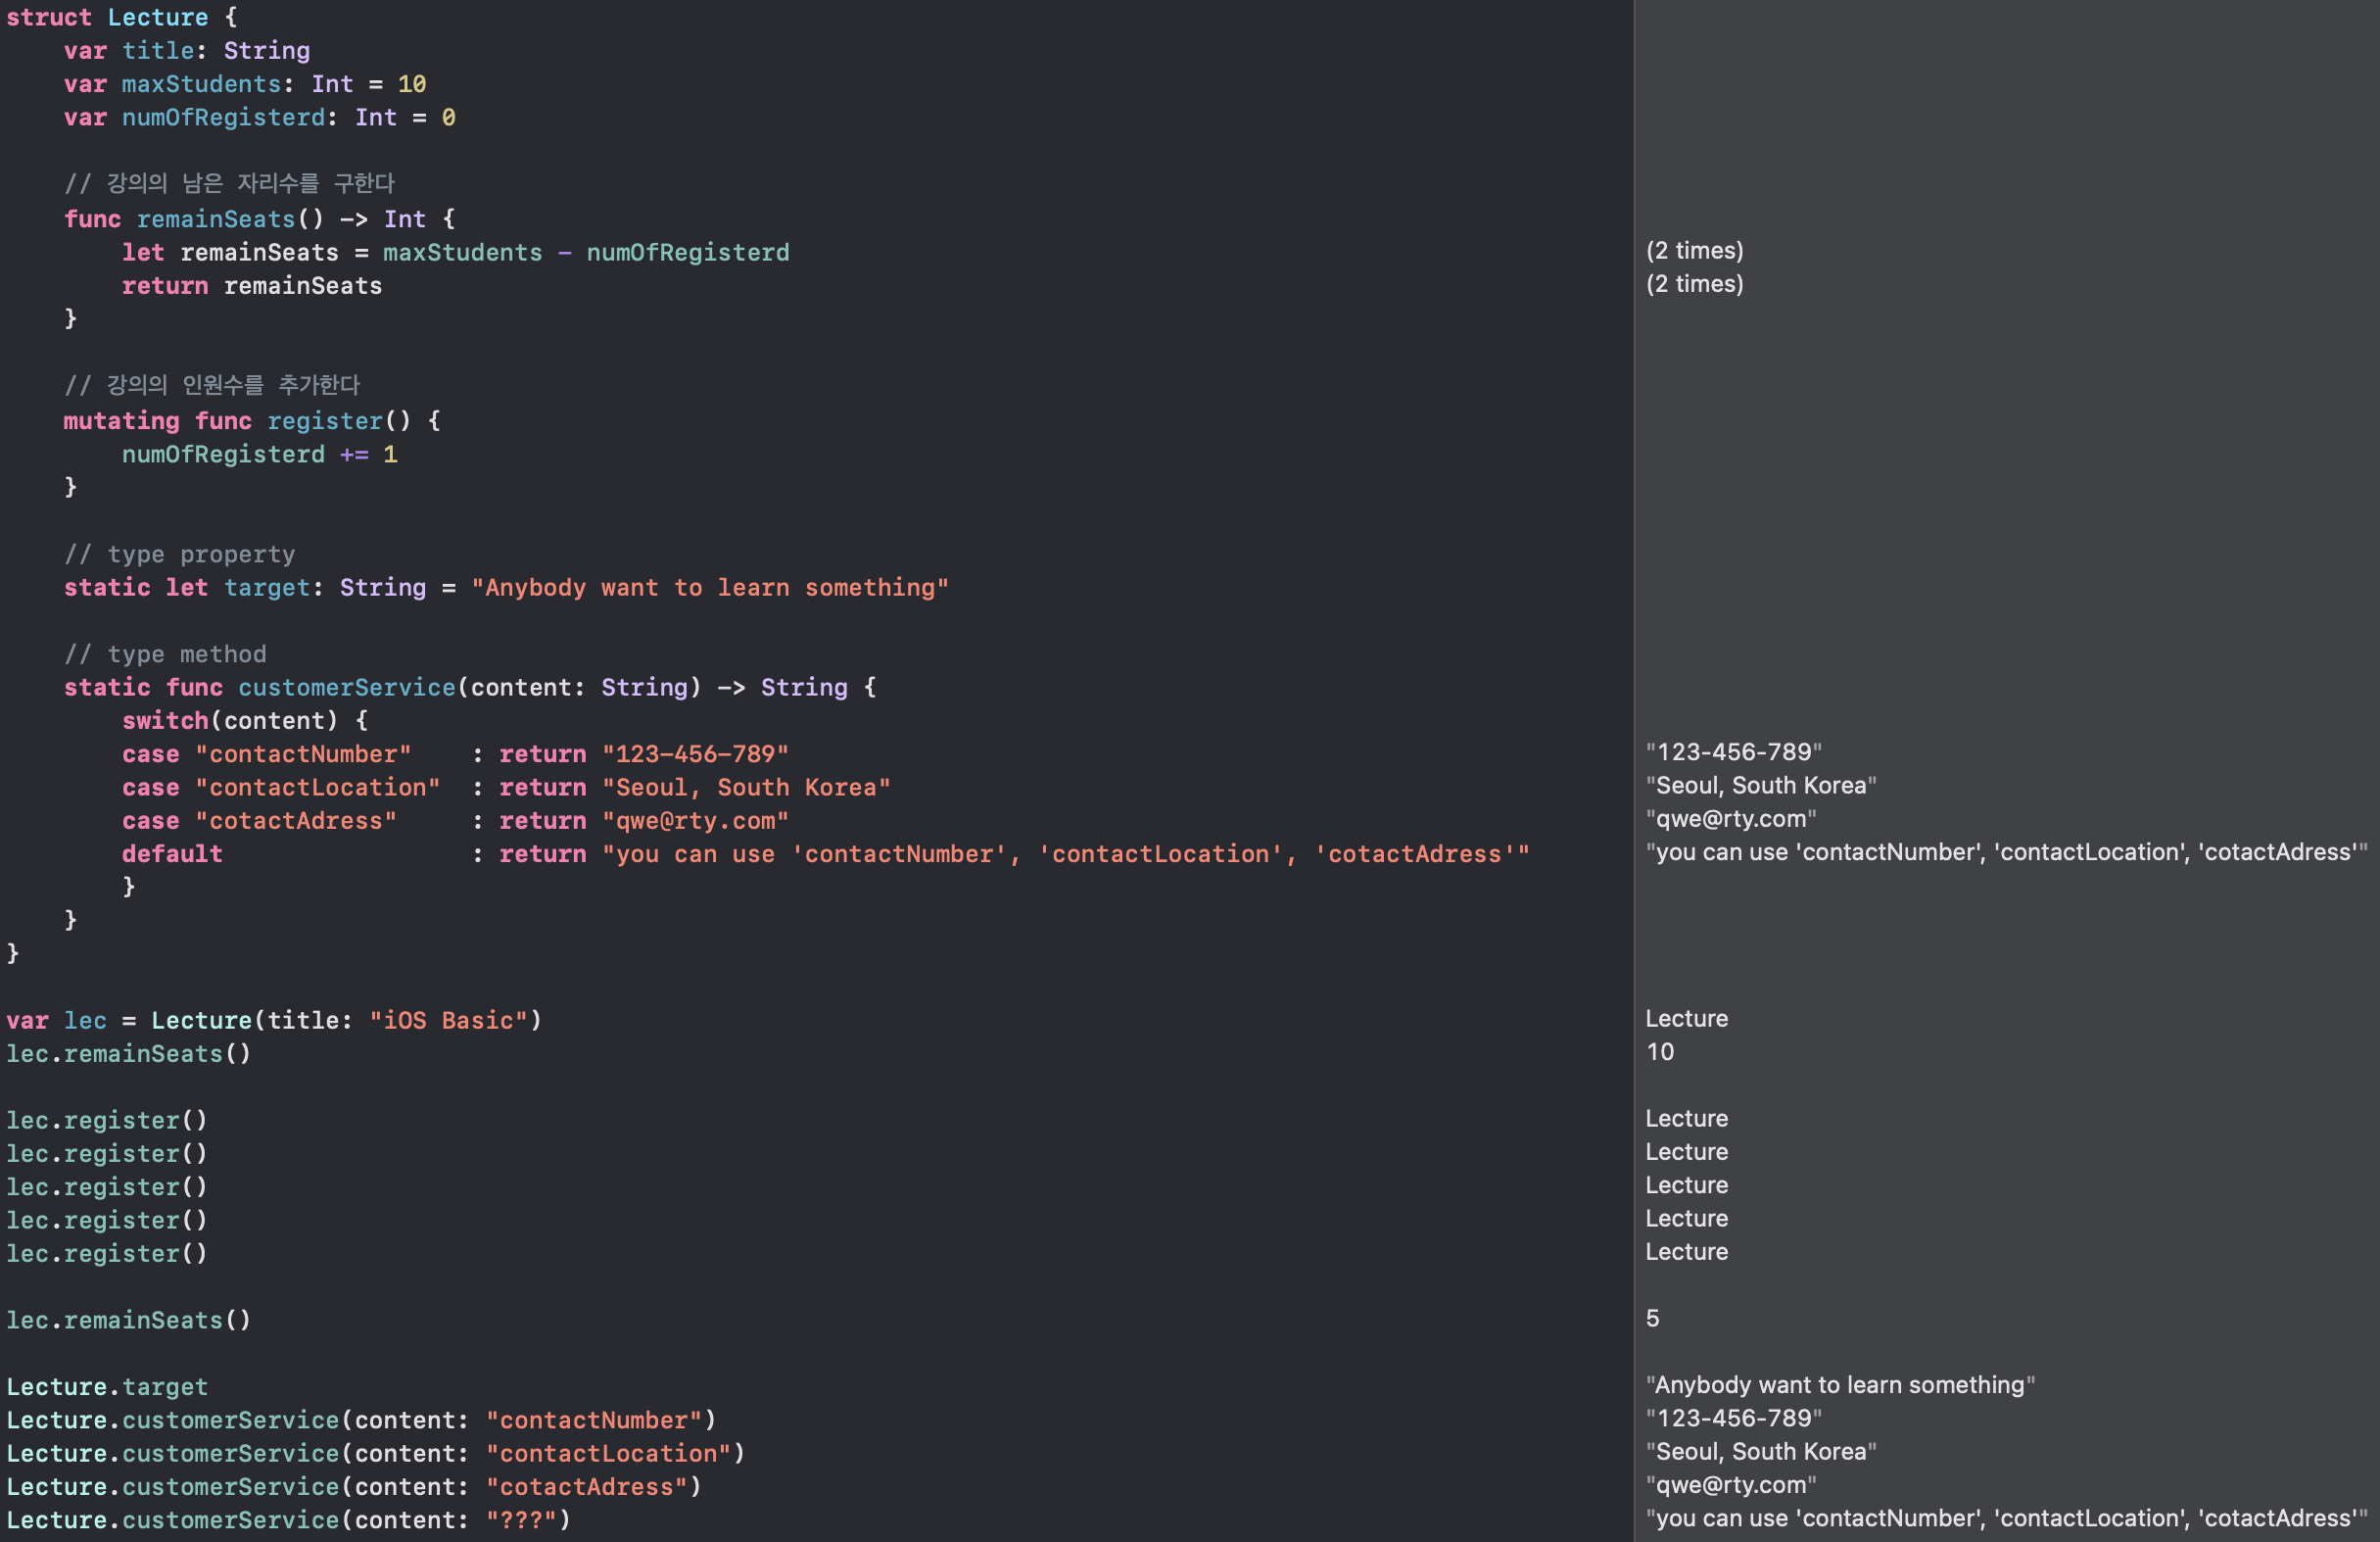Click the 'default' case keyword in switch
2380x1542 pixels.
(172, 854)
